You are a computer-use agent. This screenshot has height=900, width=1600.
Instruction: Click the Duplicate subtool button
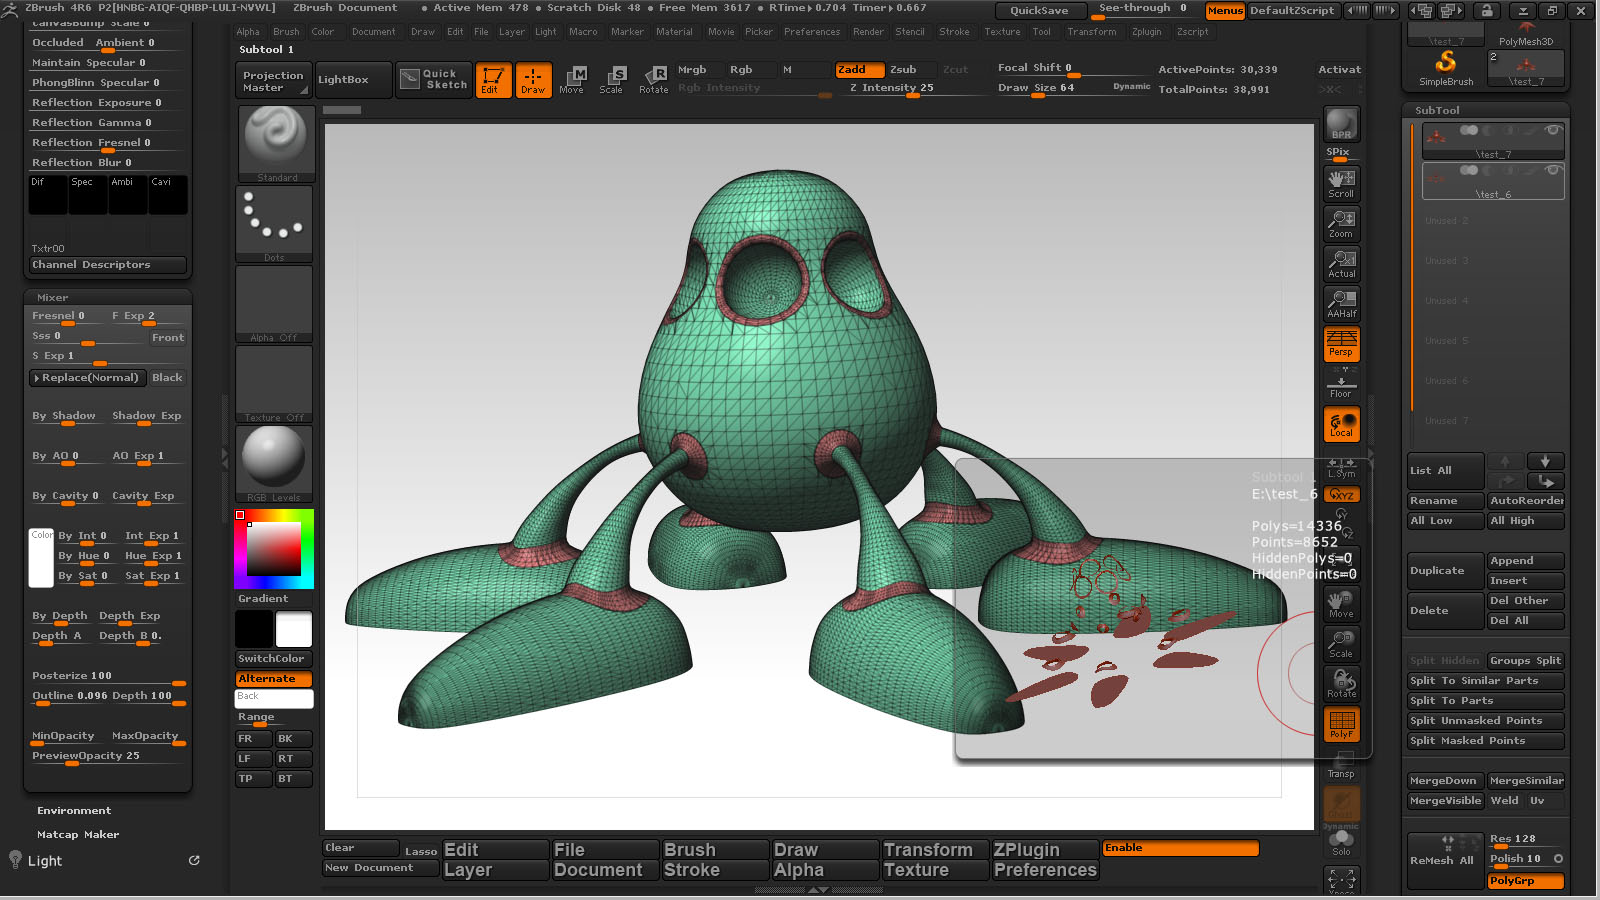coord(1445,571)
